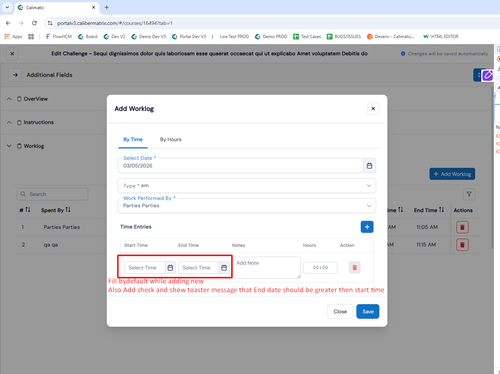Click the arrow icon beside Additional Fields
This screenshot has width=500, height=374.
coord(15,75)
